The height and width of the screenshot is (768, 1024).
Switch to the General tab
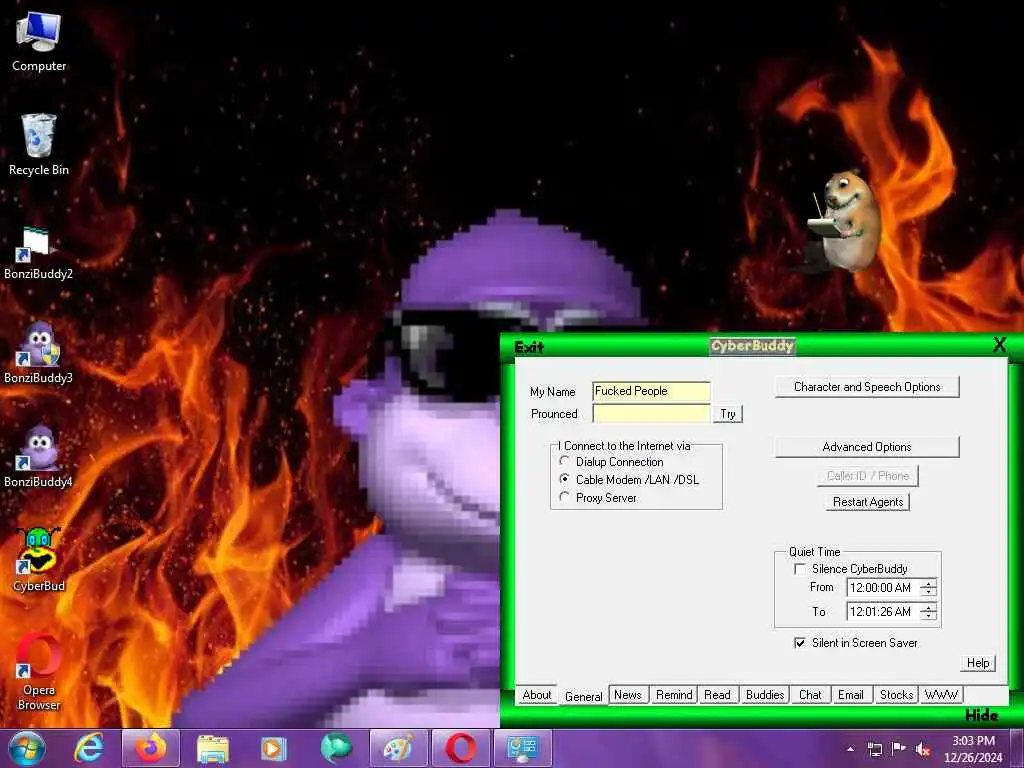583,696
